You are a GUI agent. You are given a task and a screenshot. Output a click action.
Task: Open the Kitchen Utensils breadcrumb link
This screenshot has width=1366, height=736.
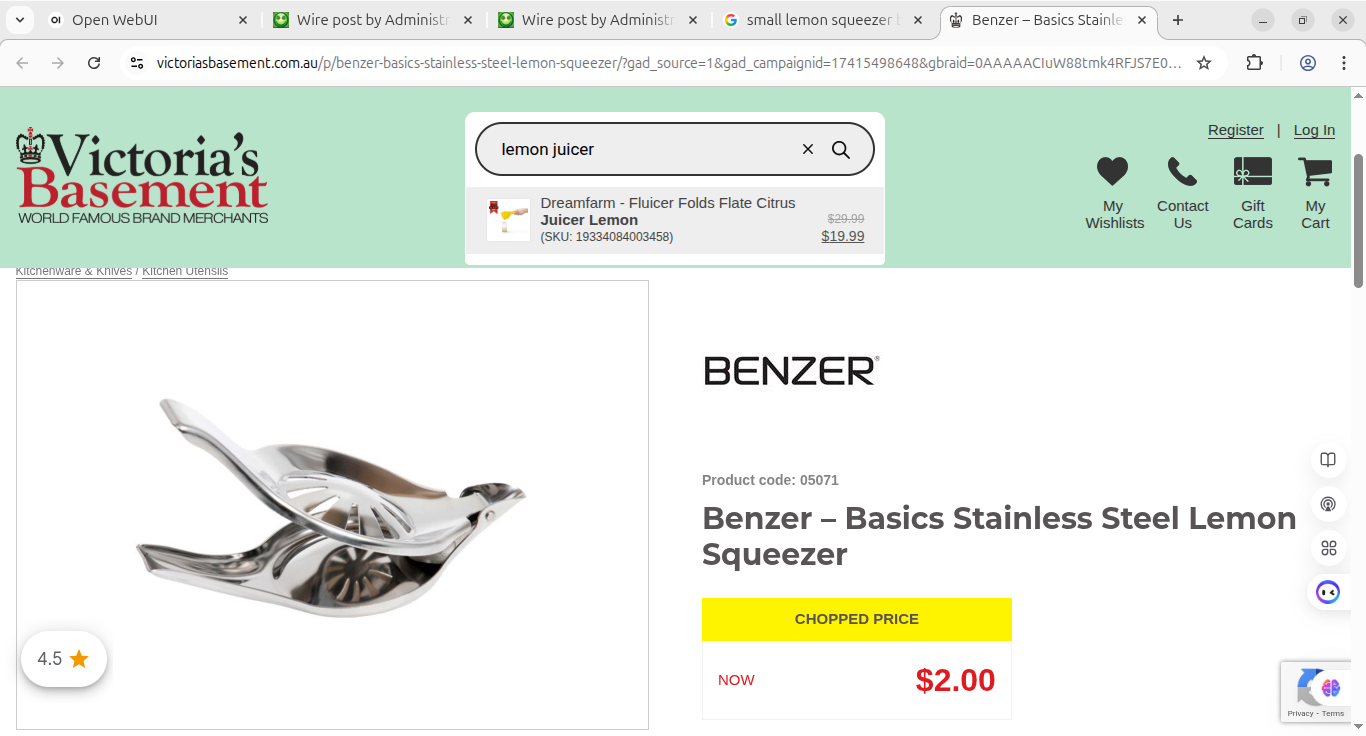(185, 271)
